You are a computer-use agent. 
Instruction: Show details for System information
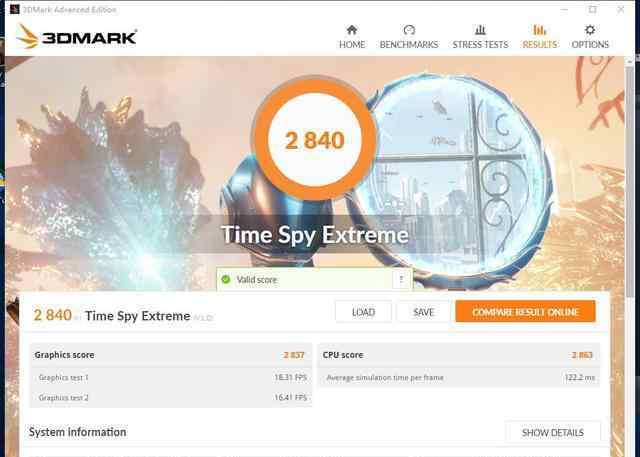coord(553,433)
